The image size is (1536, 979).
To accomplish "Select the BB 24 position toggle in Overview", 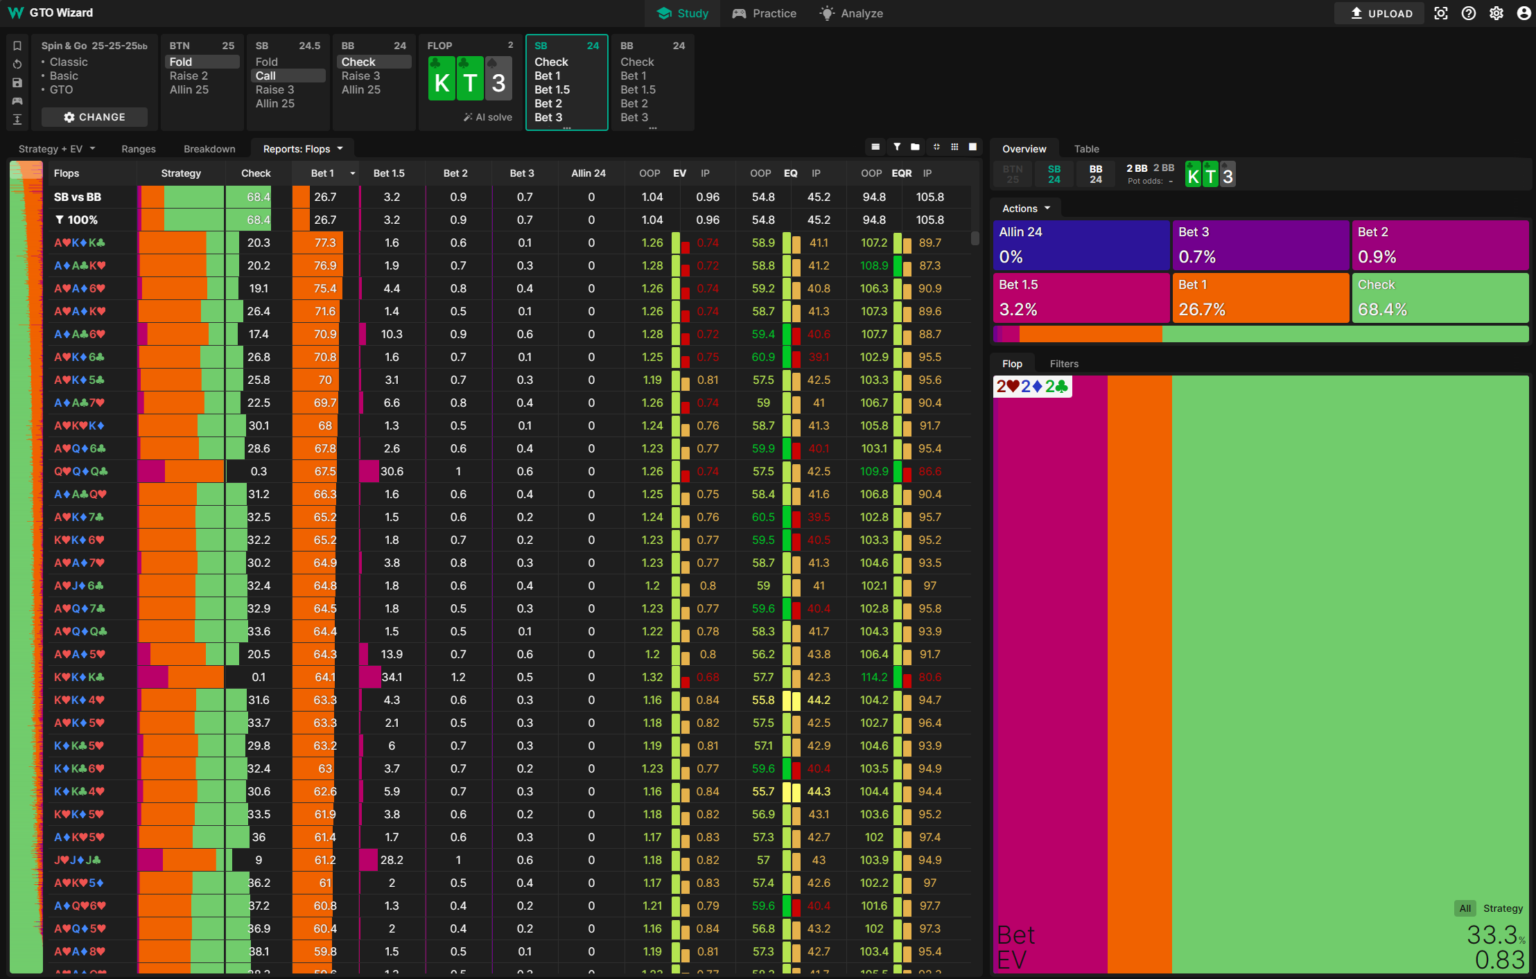I will click(x=1096, y=174).
